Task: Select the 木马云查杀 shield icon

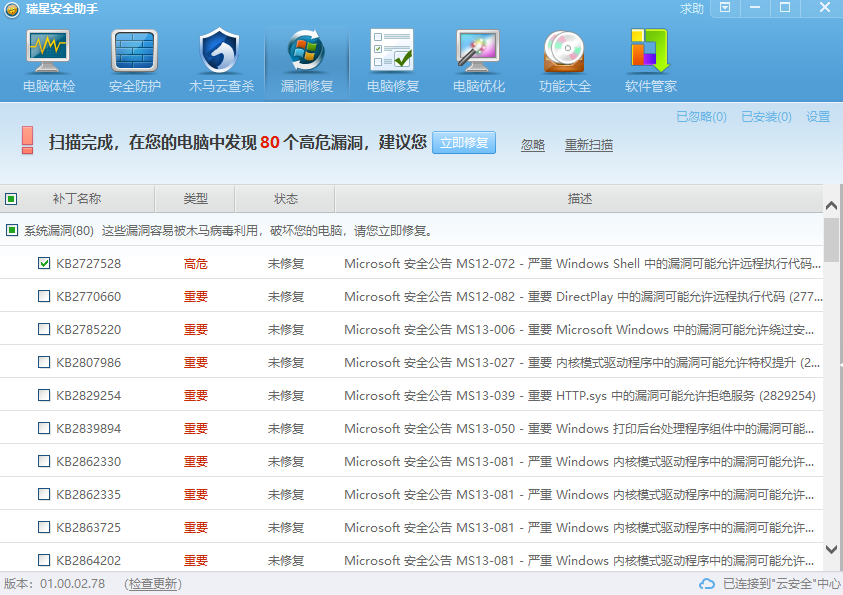Action: click(x=220, y=50)
